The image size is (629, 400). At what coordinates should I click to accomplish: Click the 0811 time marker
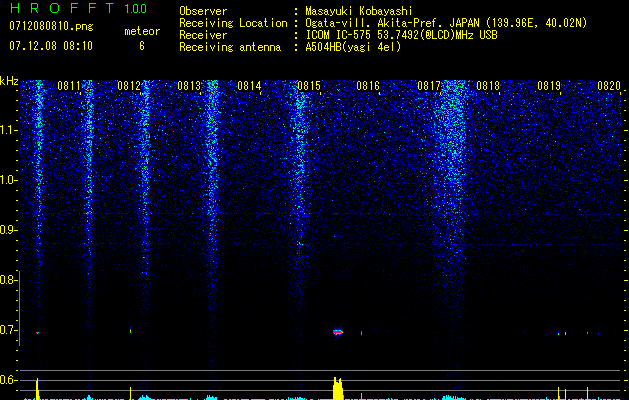(x=69, y=85)
